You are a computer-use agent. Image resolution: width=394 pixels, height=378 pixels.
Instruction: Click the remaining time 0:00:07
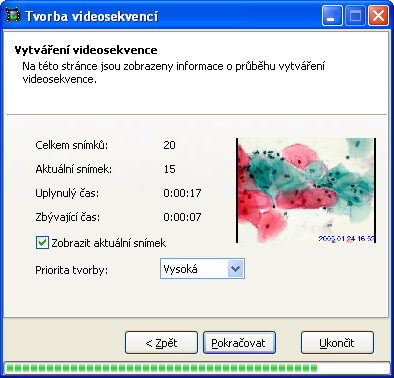coord(182,217)
